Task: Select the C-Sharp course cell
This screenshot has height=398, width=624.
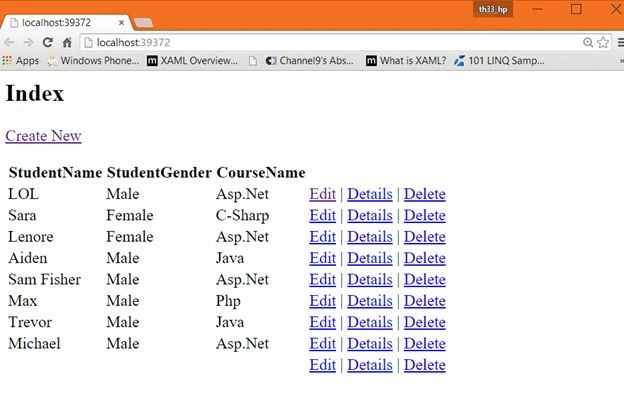Action: coord(242,216)
